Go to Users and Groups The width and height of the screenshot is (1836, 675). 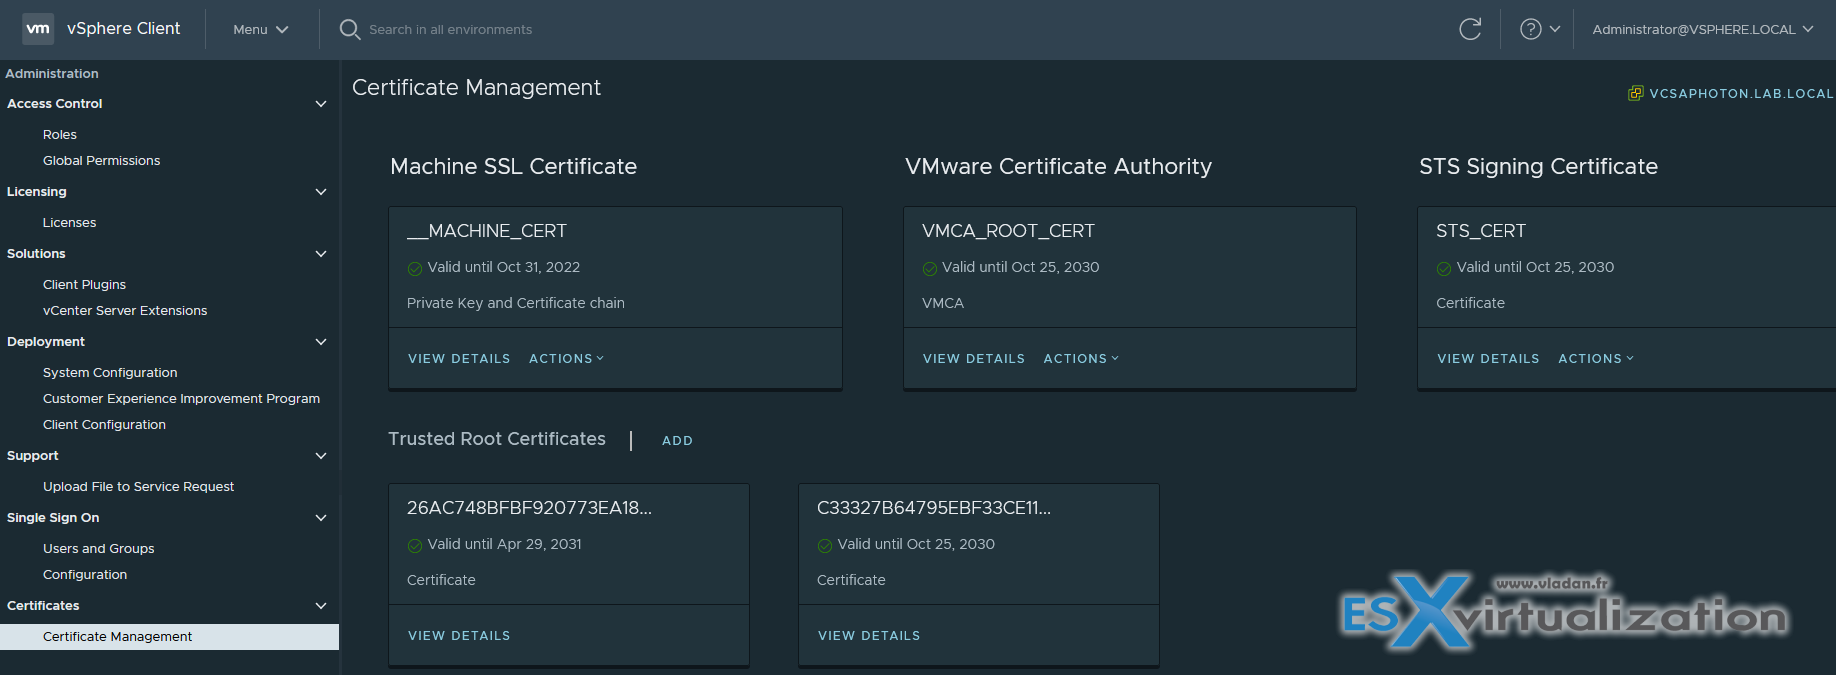click(x=98, y=548)
